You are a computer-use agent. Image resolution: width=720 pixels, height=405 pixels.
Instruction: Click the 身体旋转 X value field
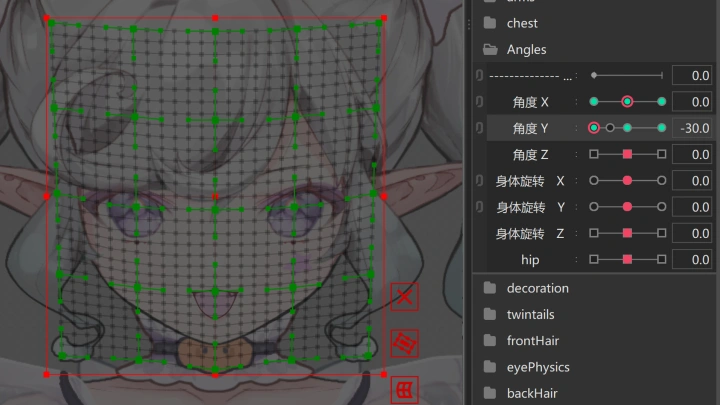pos(692,180)
